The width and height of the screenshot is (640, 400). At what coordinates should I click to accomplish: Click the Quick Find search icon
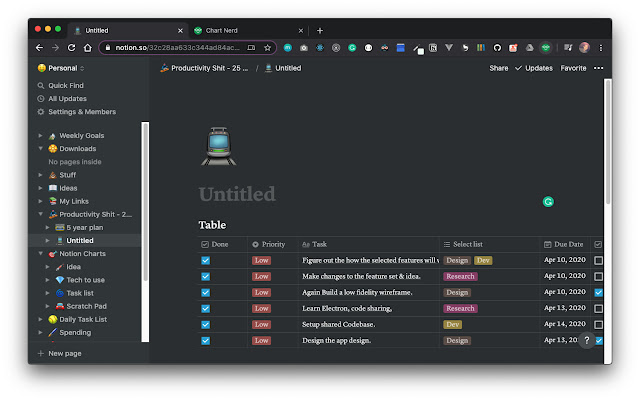coord(40,85)
